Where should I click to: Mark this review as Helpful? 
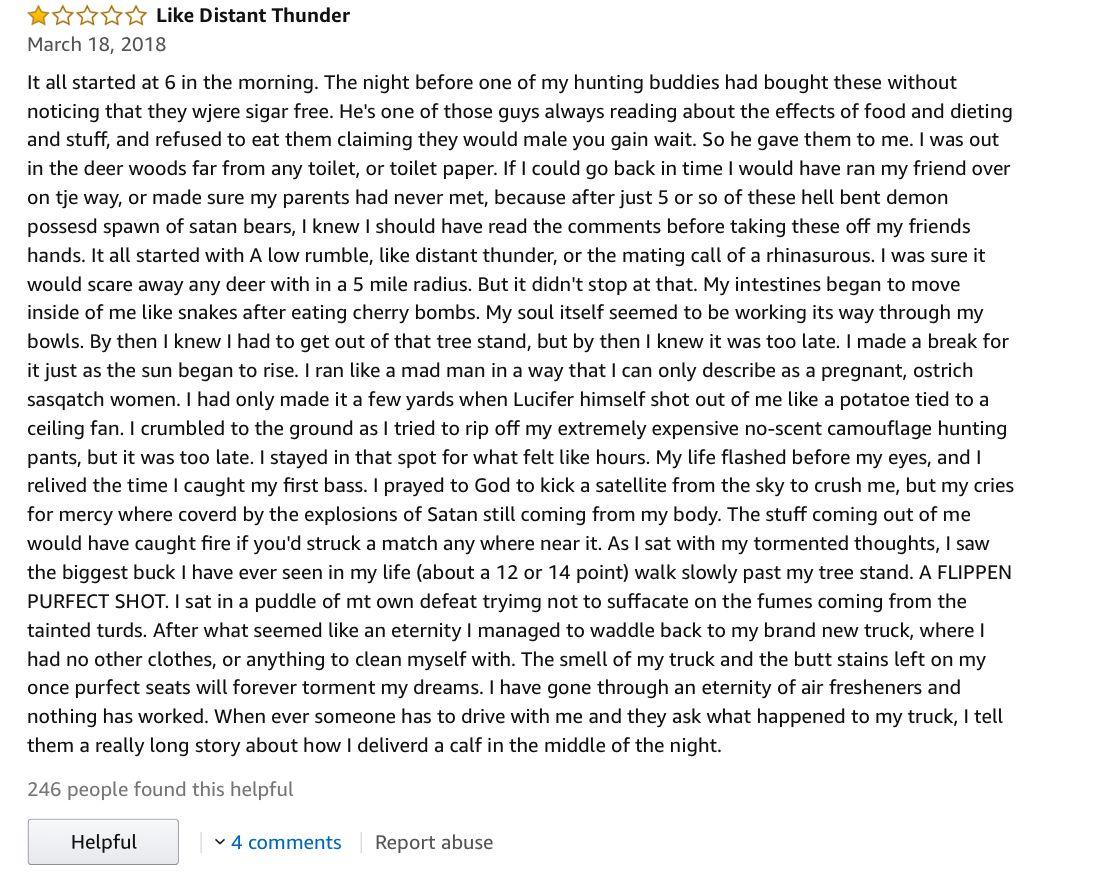point(103,842)
